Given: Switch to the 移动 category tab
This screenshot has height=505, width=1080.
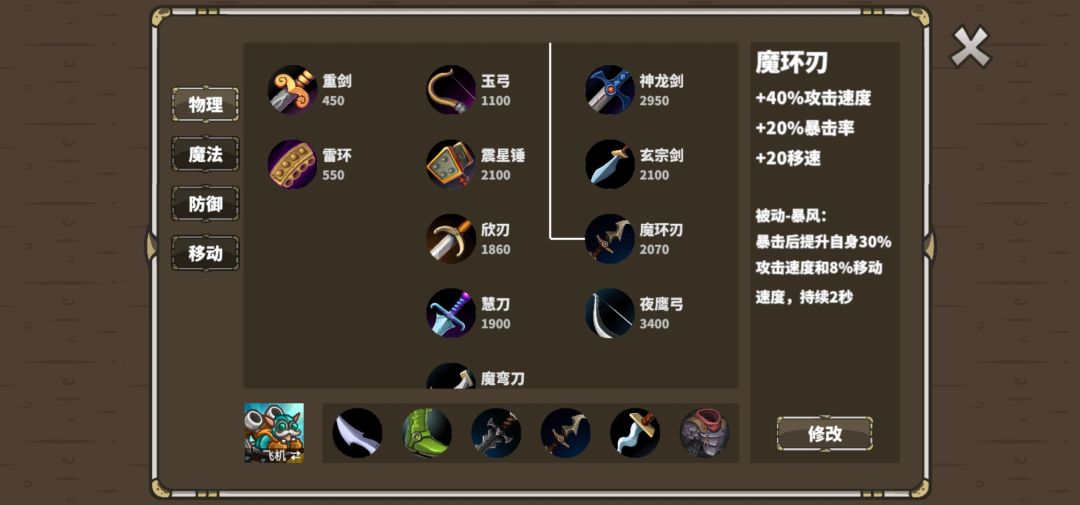Looking at the screenshot, I should pyautogui.click(x=205, y=254).
